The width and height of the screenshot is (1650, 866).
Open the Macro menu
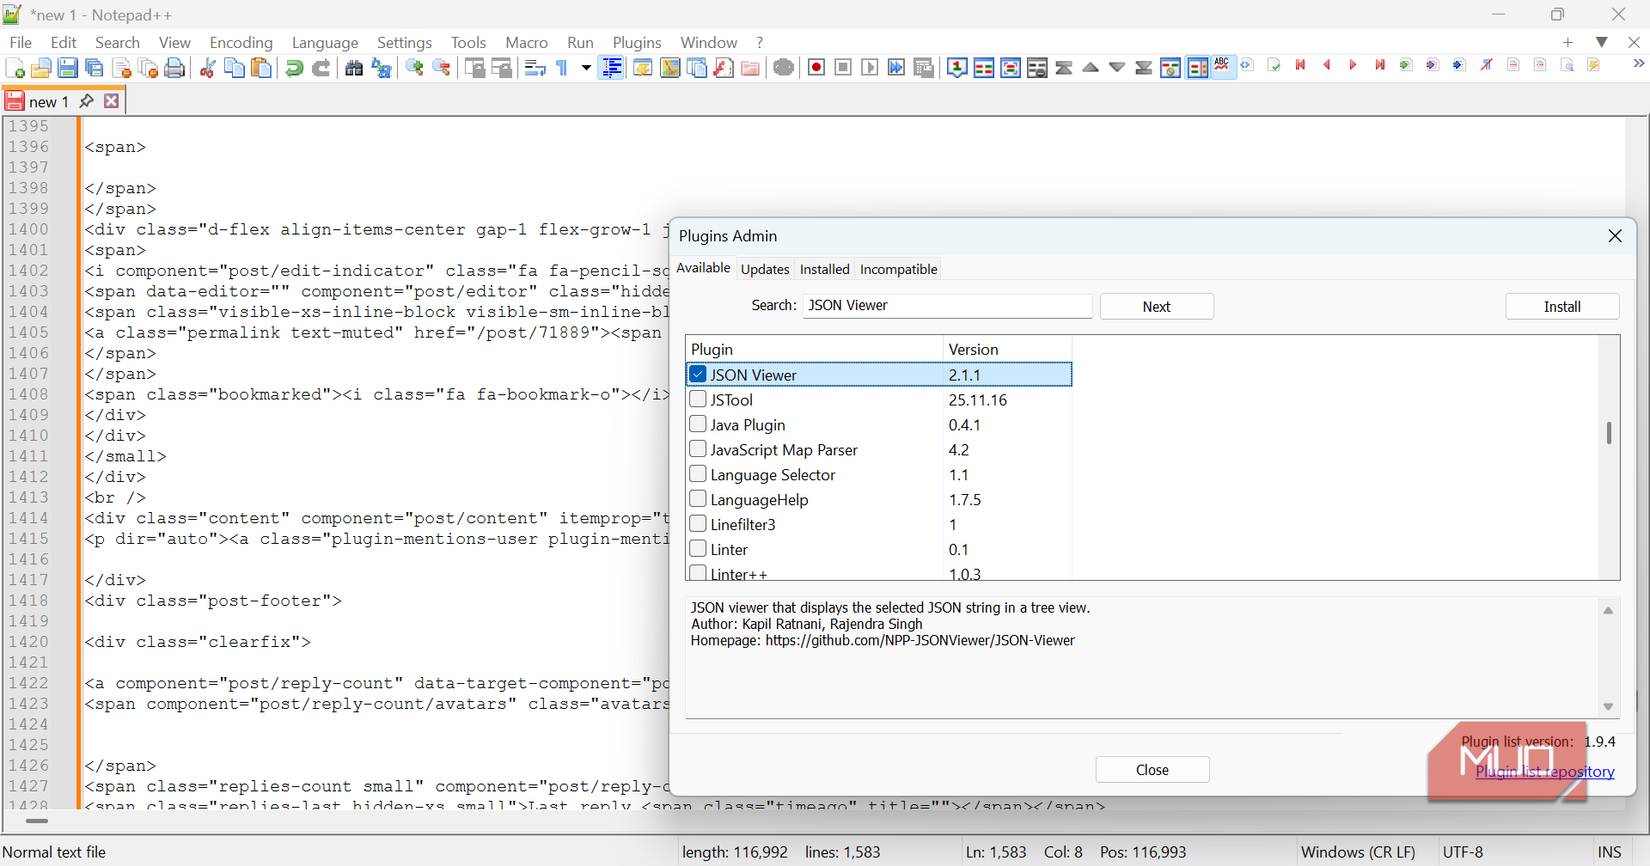point(526,42)
